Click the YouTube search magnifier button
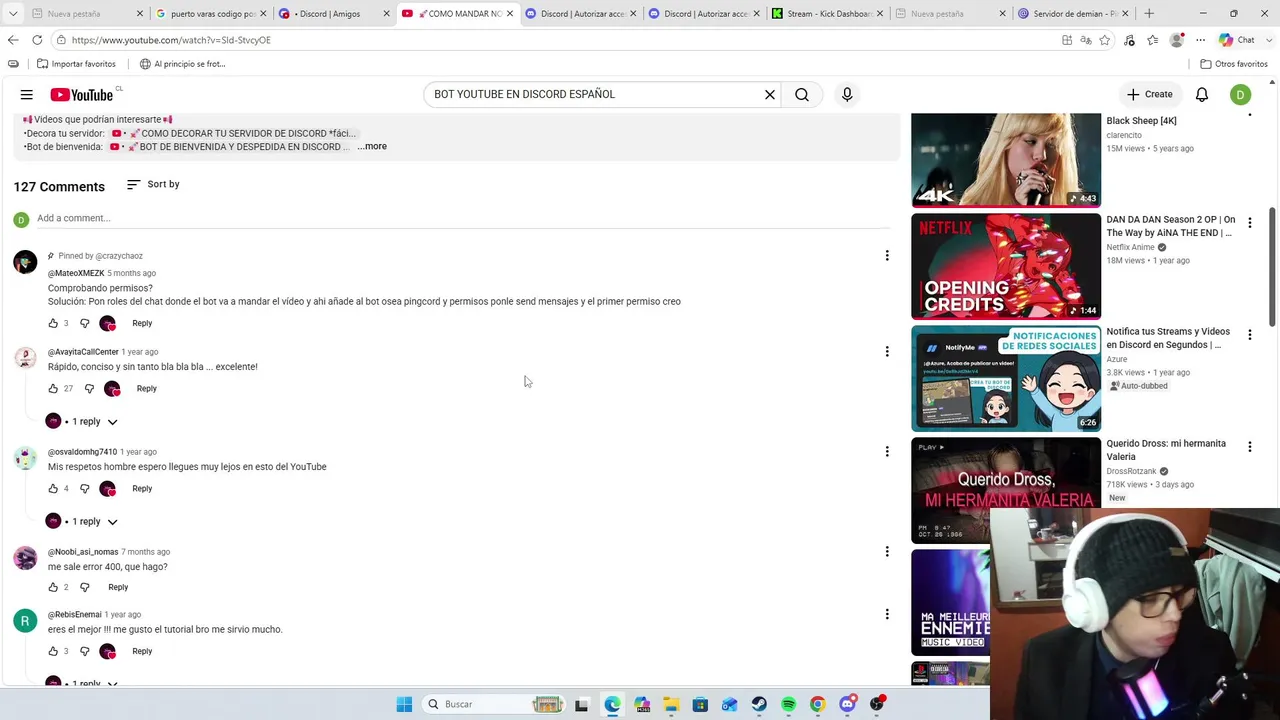The height and width of the screenshot is (720, 1280). [x=802, y=95]
